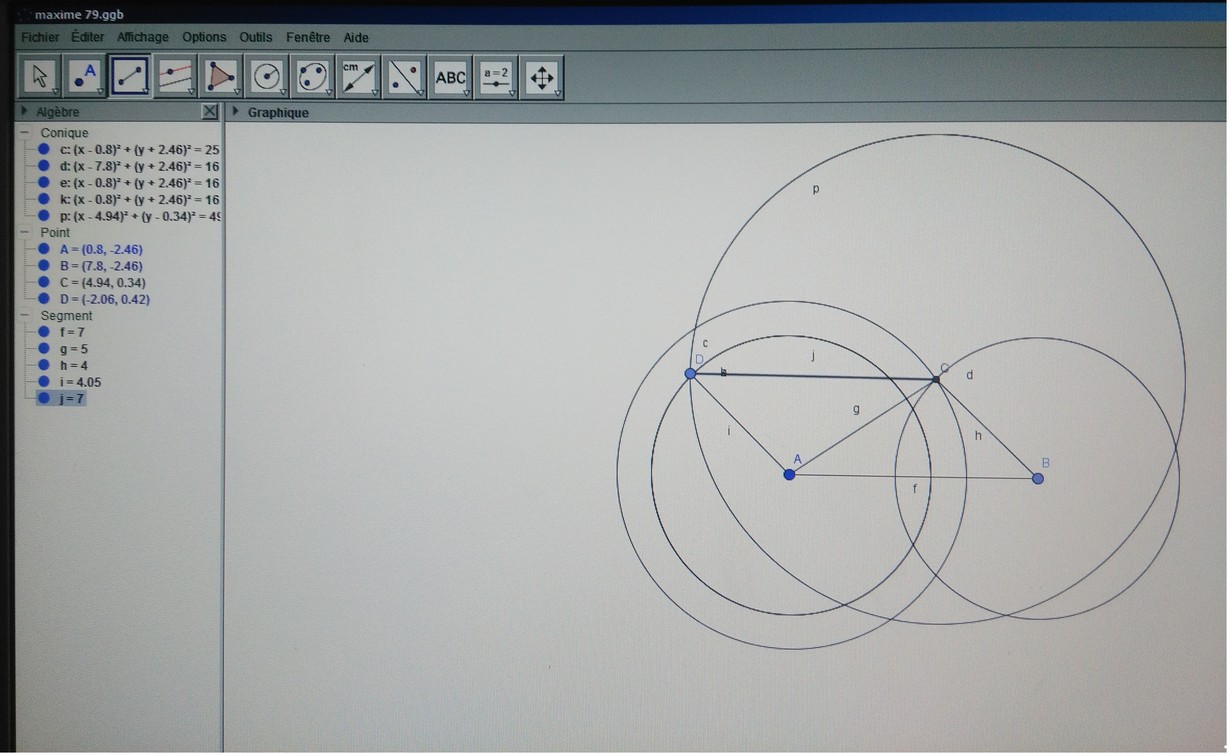The width and height of the screenshot is (1230, 756).
Task: Select the Move Graphics View tool
Action: [542, 77]
